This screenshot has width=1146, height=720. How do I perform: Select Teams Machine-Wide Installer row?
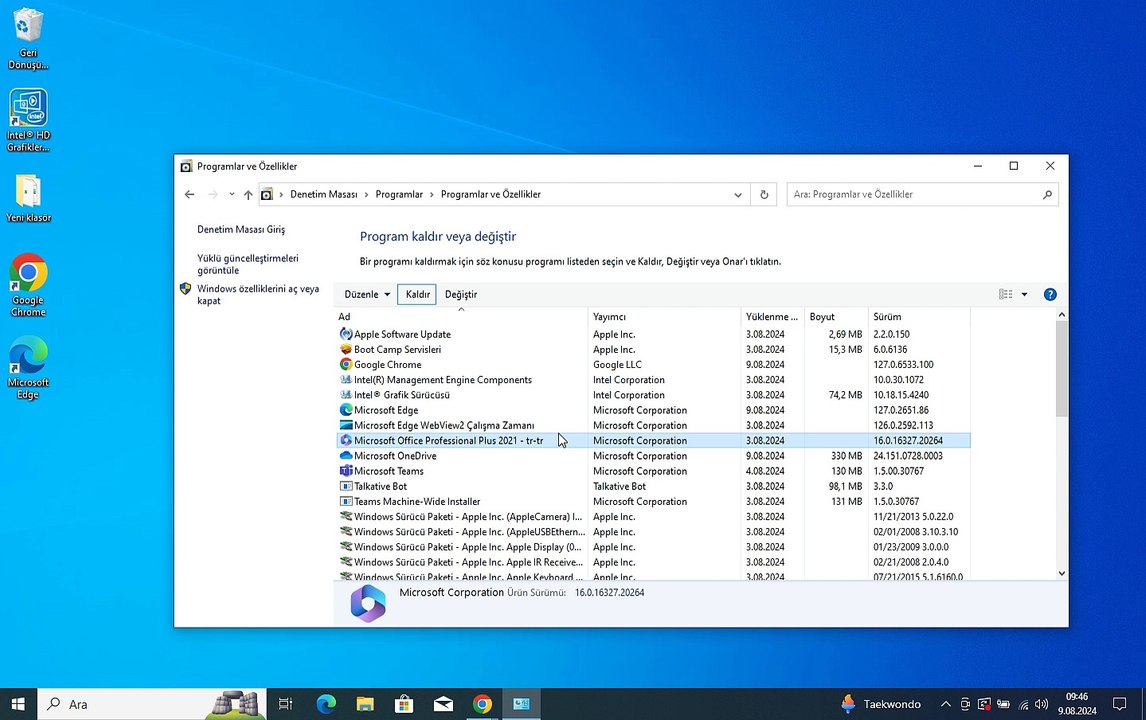click(x=653, y=501)
